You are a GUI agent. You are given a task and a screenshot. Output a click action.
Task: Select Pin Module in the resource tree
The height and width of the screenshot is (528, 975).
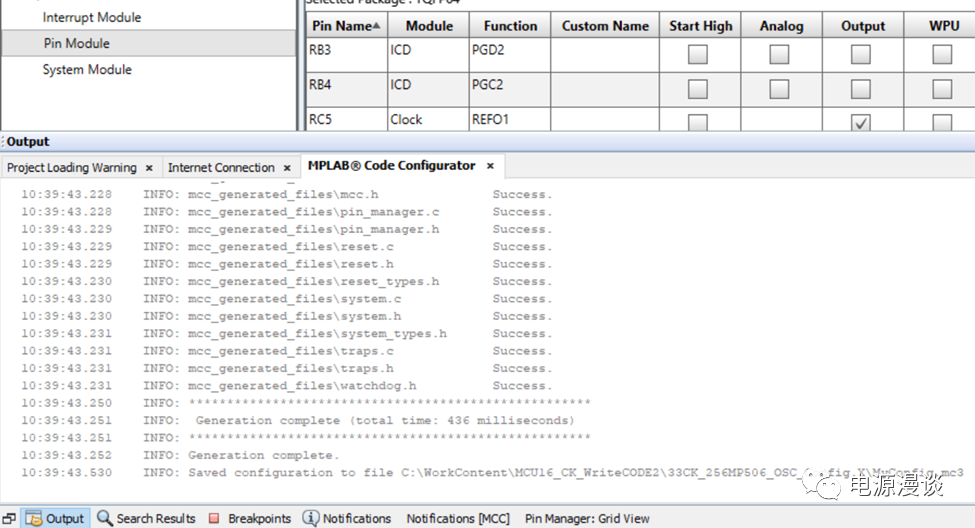pos(76,43)
